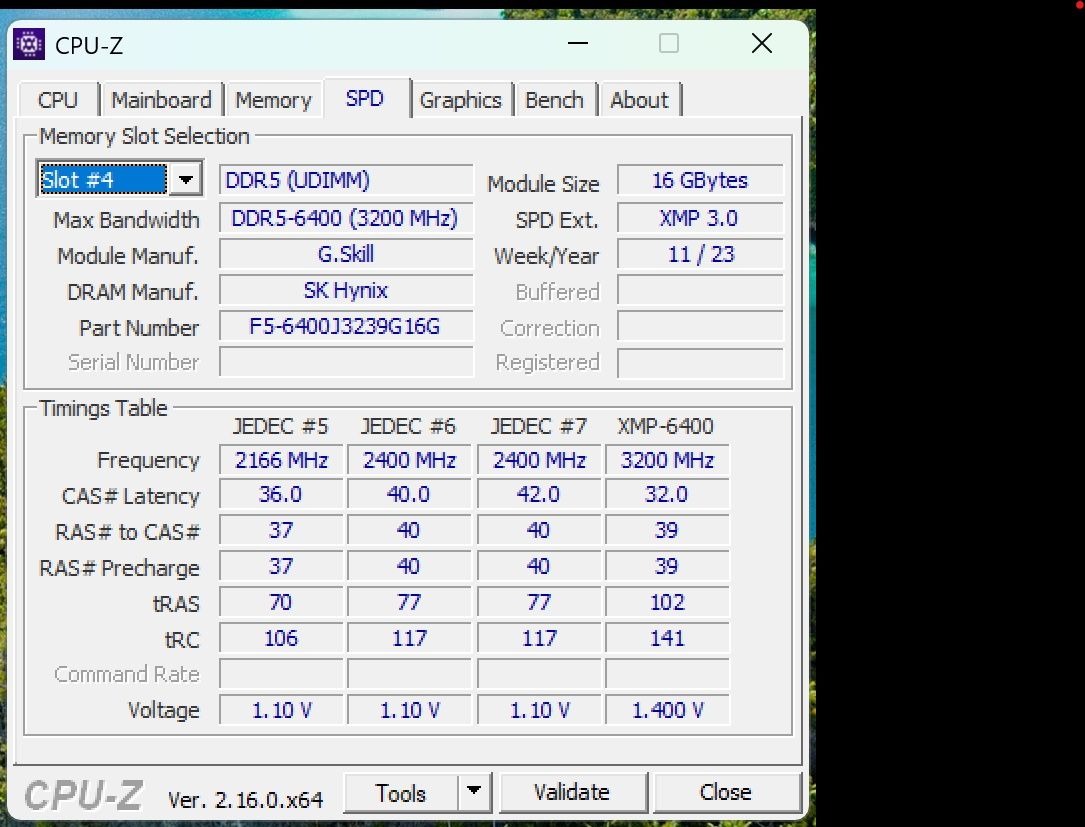
Task: Click the 102 tRAS cell
Action: 667,602
